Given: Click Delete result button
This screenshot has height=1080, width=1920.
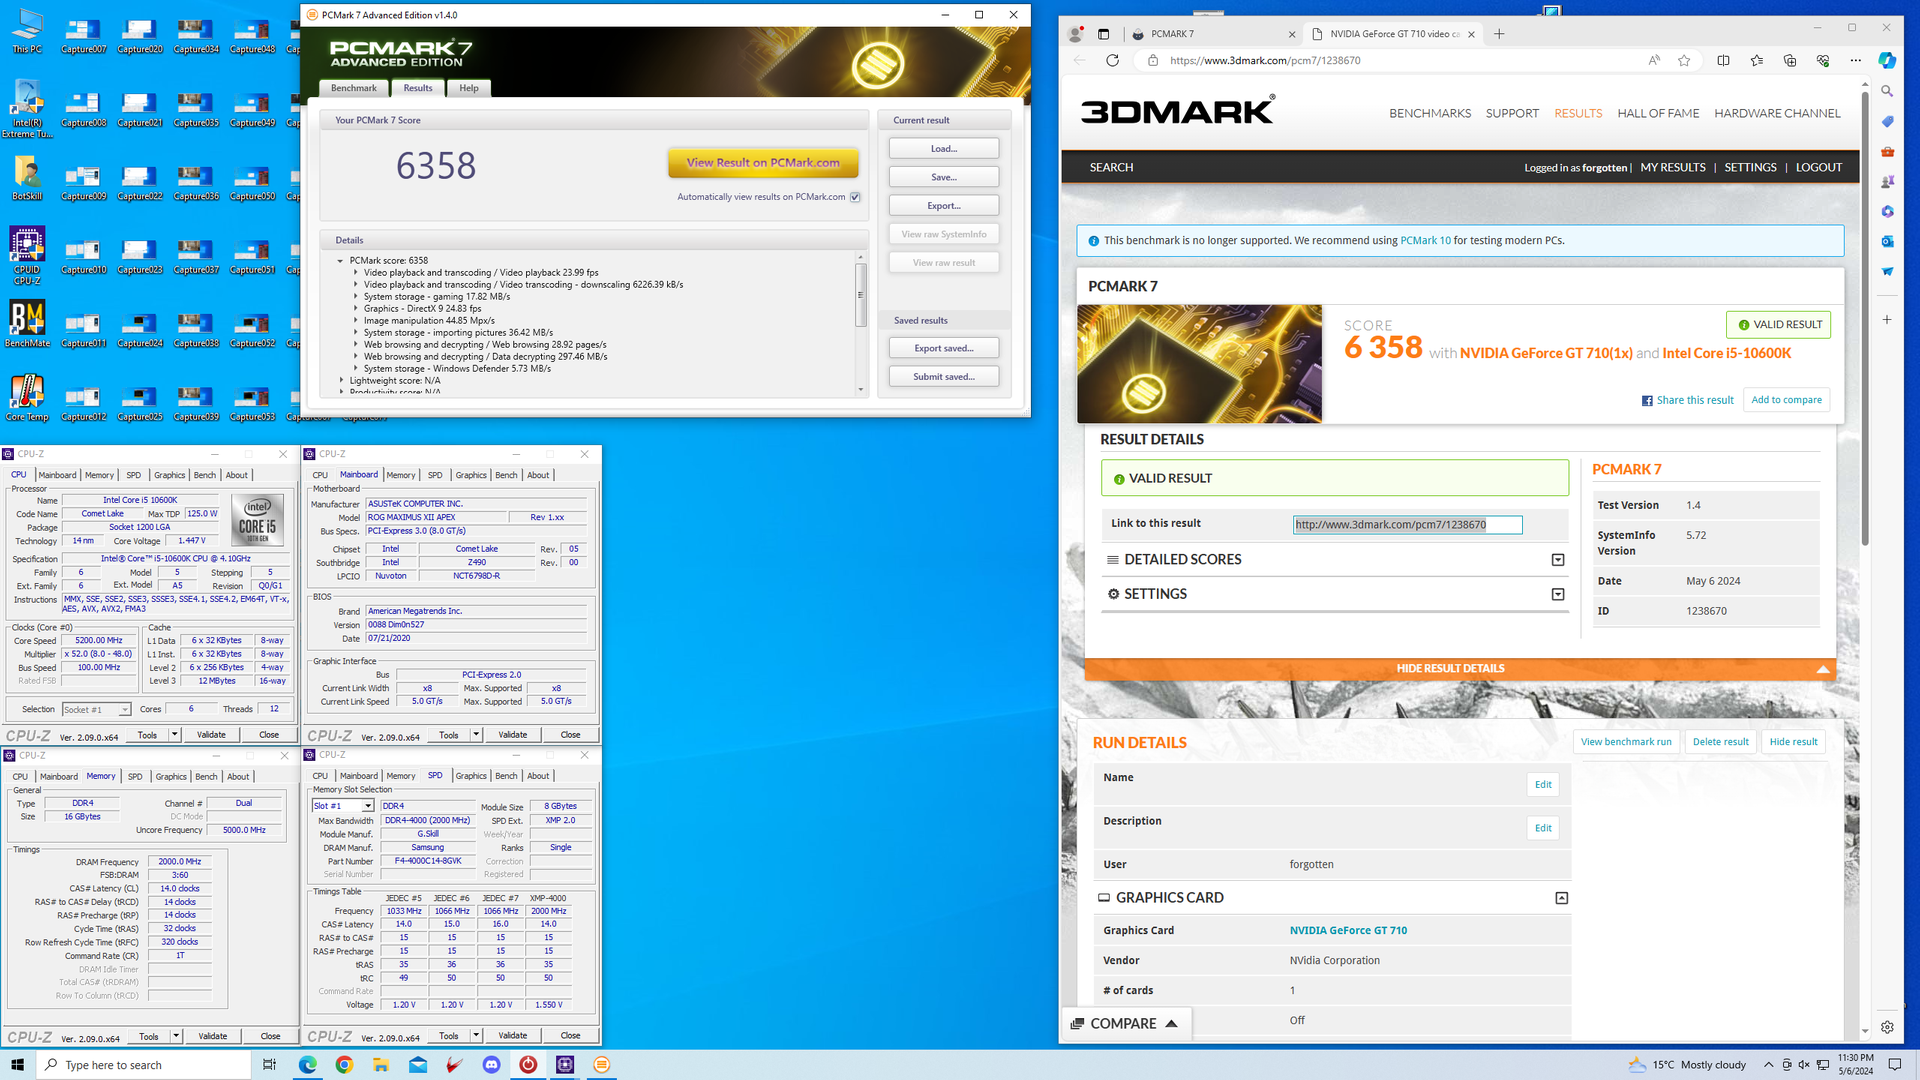Looking at the screenshot, I should point(1720,742).
